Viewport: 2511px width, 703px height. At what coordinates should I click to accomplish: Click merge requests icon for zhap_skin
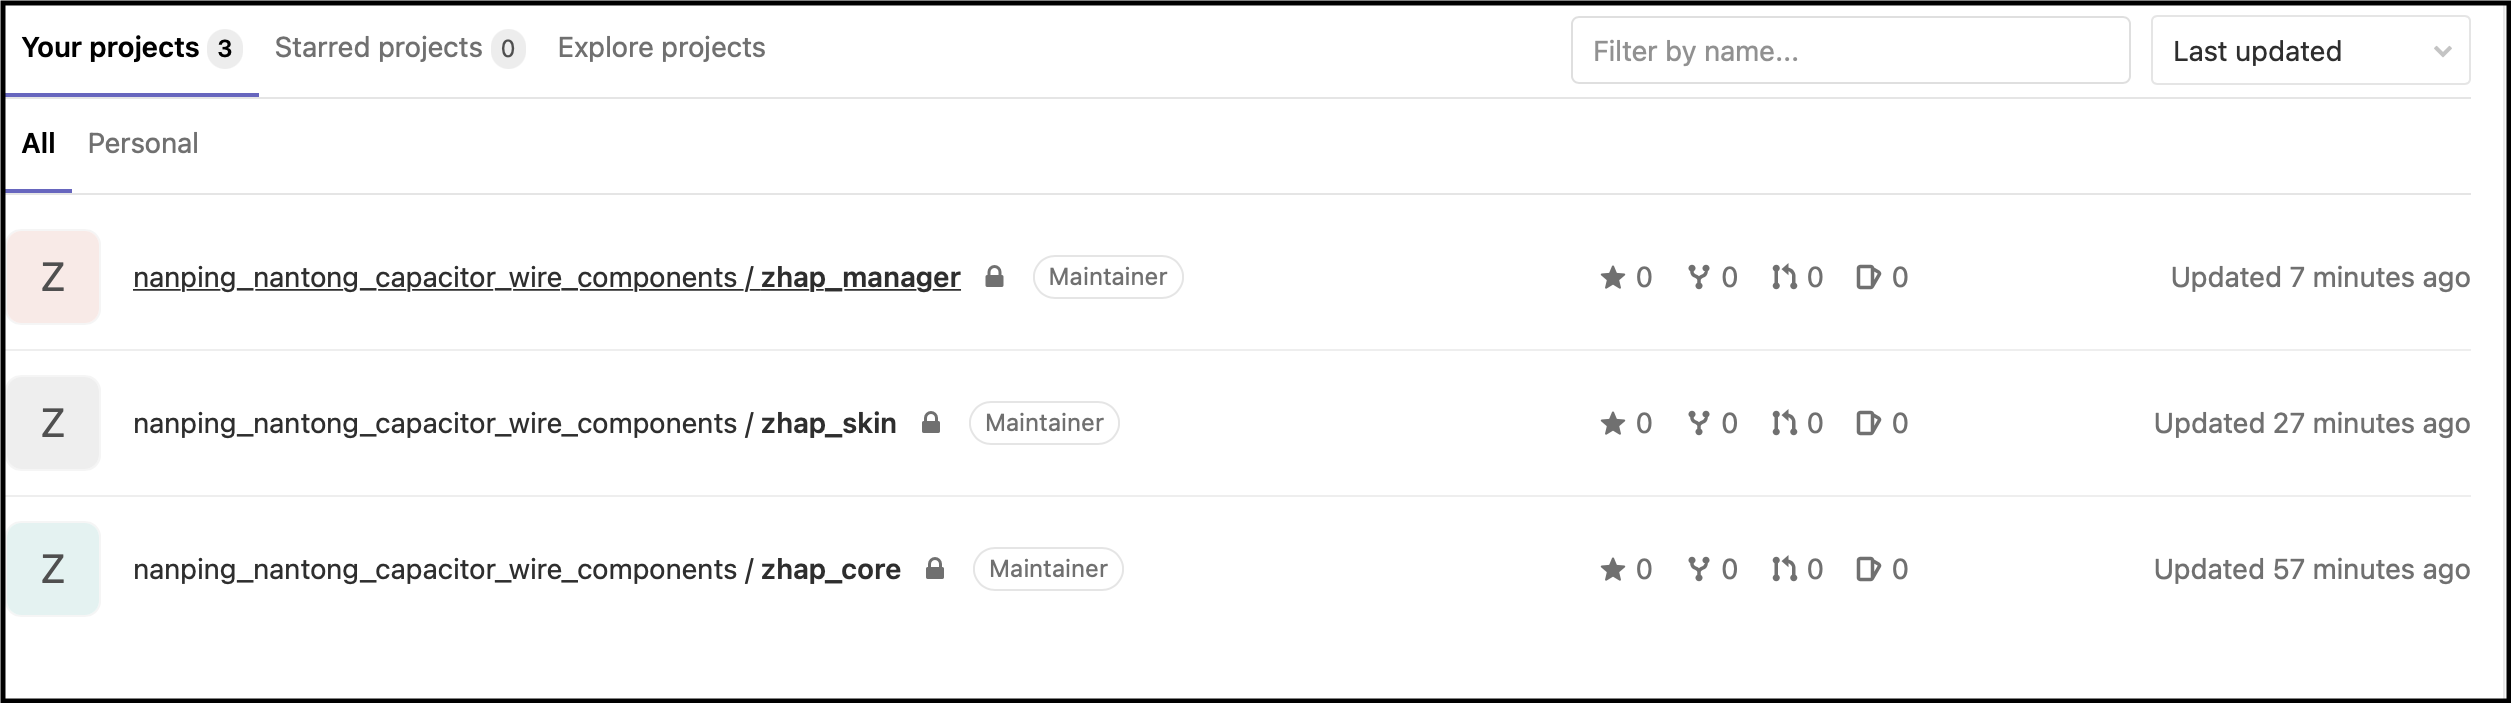coord(1784,423)
